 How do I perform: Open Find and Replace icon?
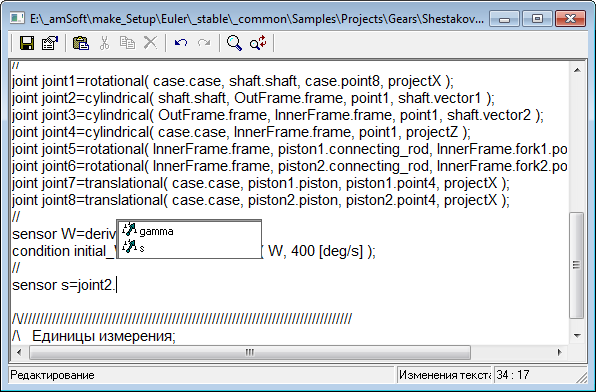pyautogui.click(x=258, y=43)
